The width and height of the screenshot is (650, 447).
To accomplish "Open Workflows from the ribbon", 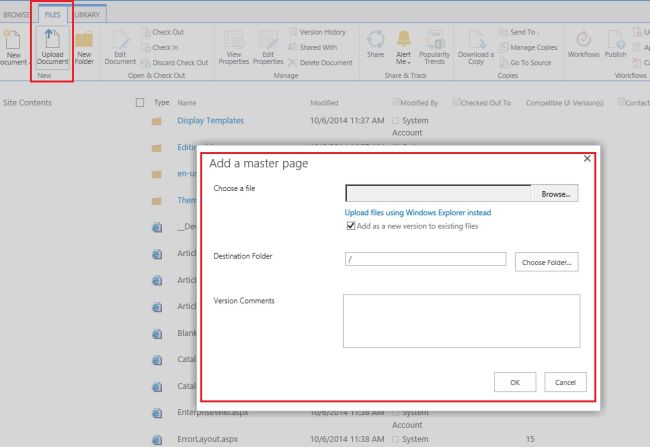I will click(x=584, y=44).
